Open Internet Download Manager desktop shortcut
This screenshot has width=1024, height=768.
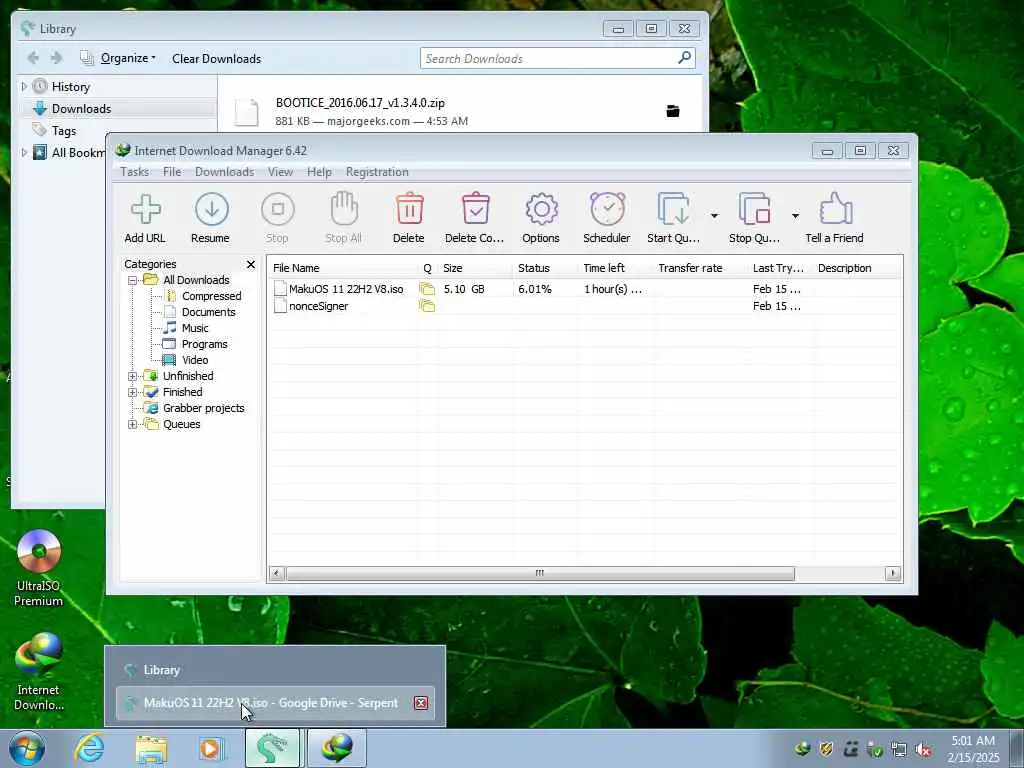[x=39, y=673]
